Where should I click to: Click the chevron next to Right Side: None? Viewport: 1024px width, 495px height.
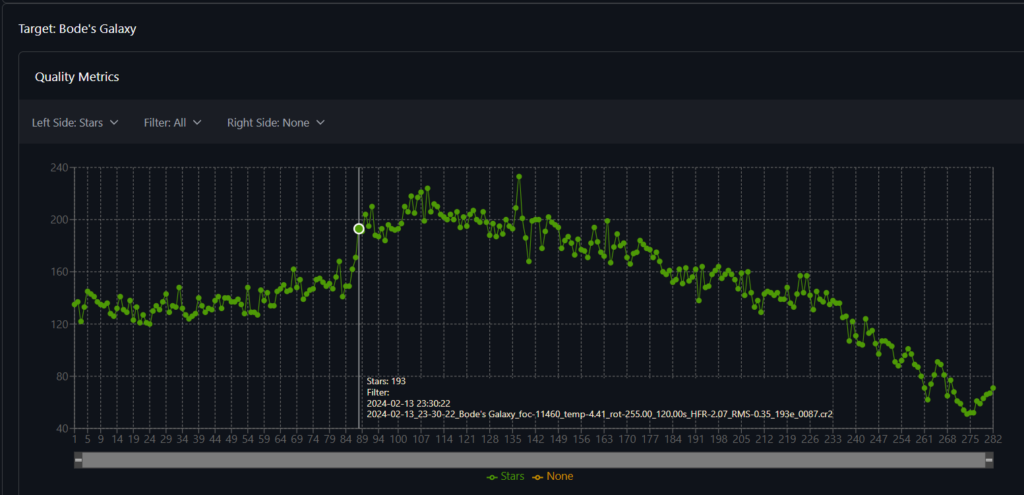(x=320, y=123)
